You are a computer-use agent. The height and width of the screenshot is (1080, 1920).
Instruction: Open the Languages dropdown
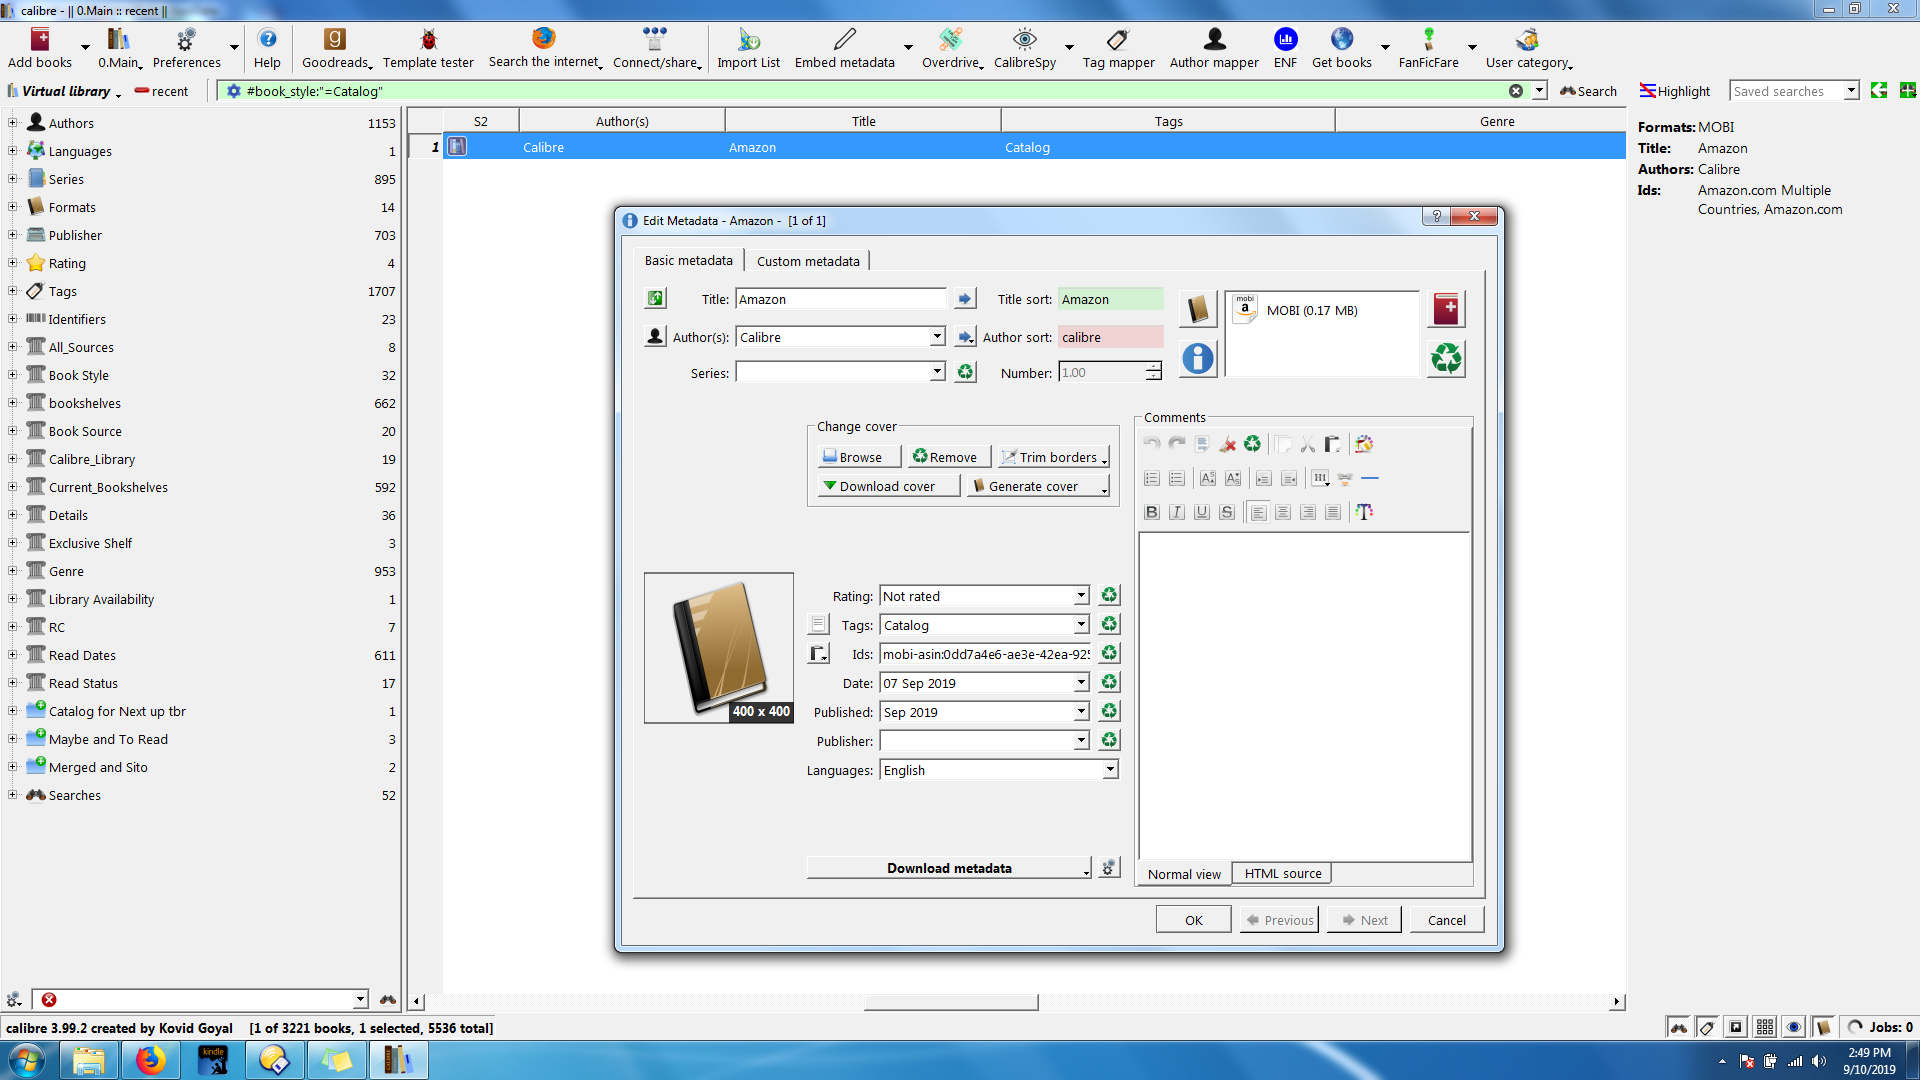click(1110, 770)
